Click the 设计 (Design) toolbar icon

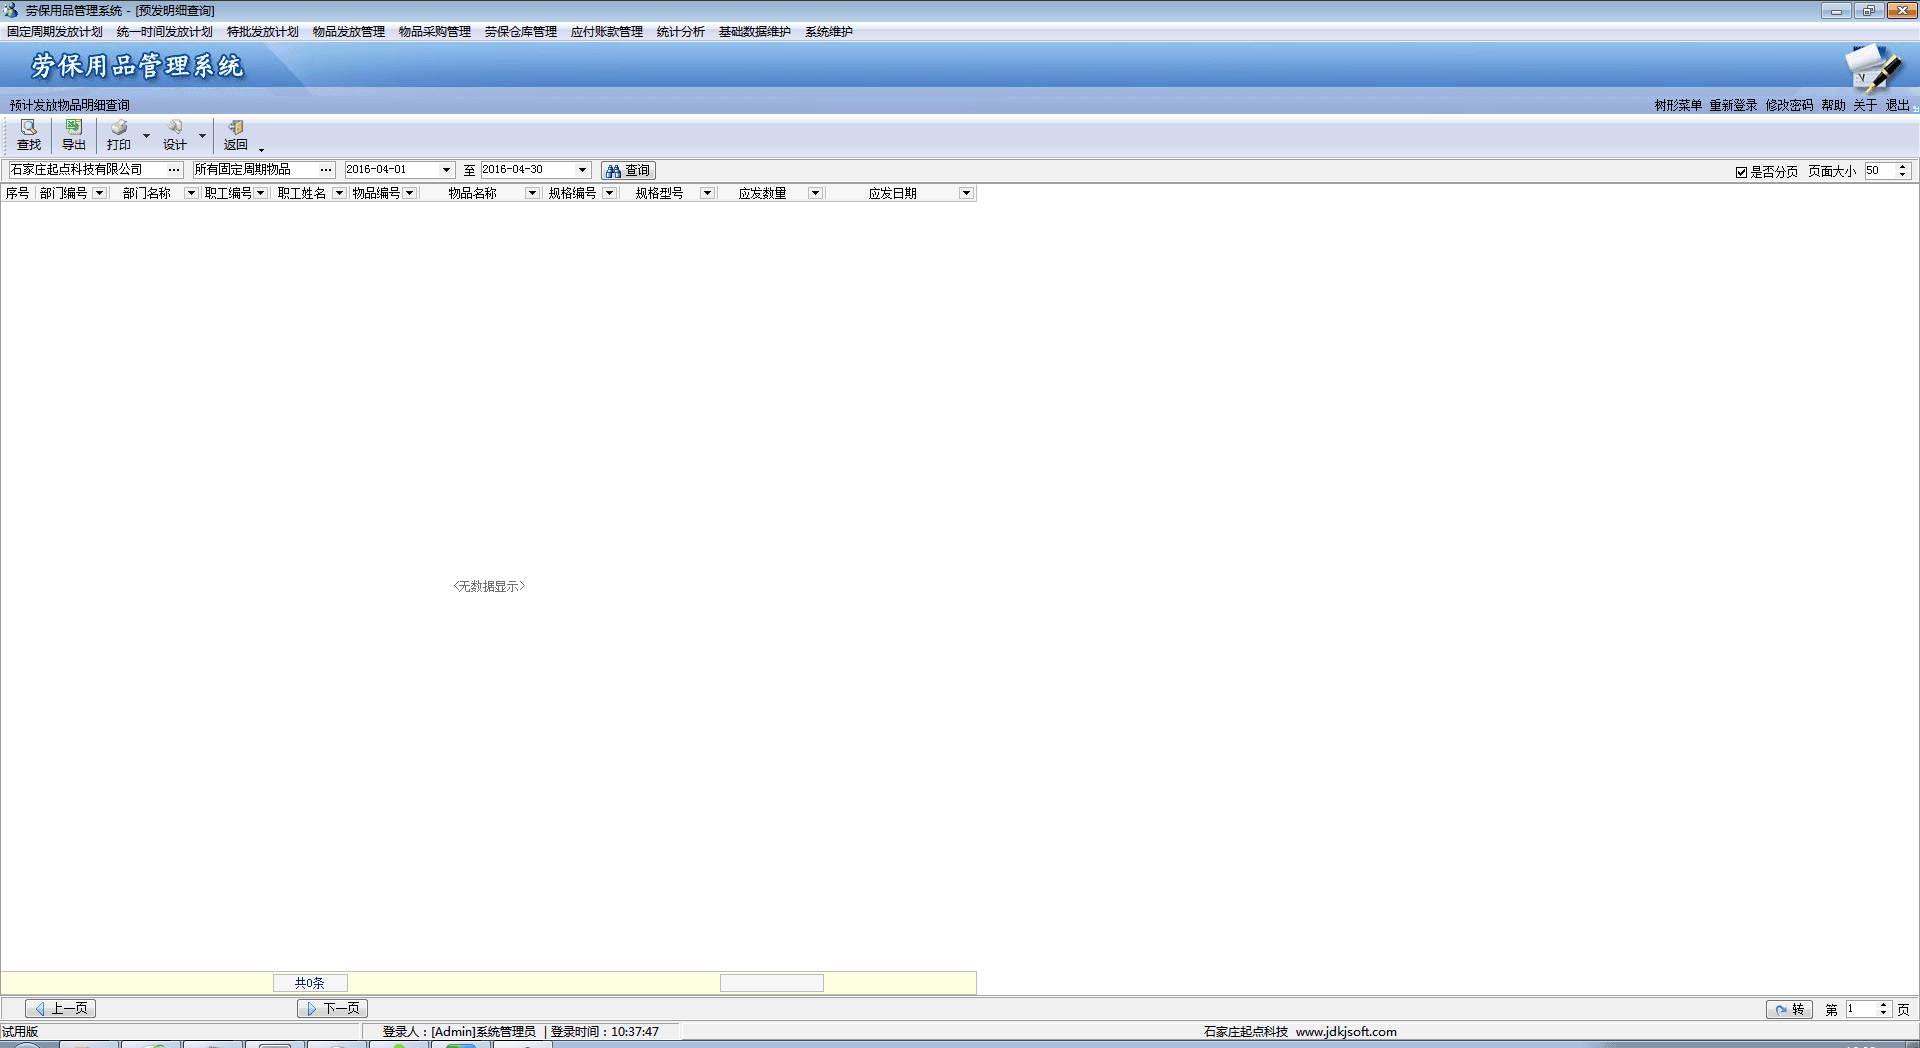click(x=175, y=134)
